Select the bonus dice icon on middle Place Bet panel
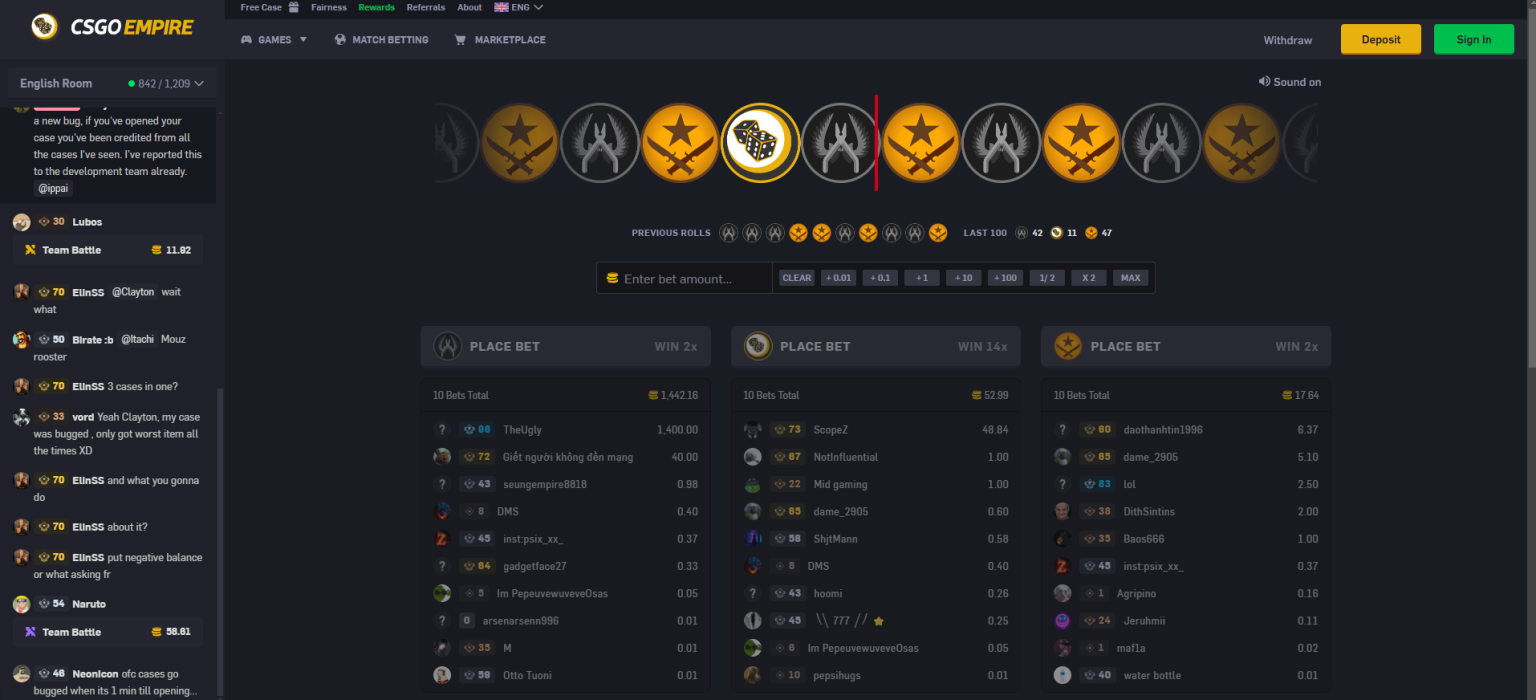Screen dimensions: 1536x700 pos(757,346)
